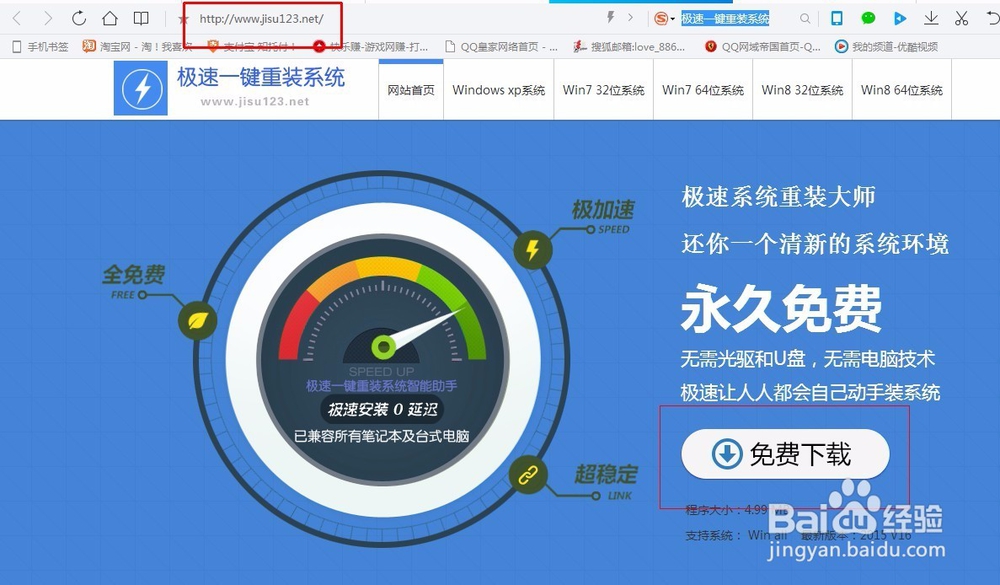Select the 网站首页 nav tab
Viewport: 1000px width, 585px height.
click(x=411, y=90)
